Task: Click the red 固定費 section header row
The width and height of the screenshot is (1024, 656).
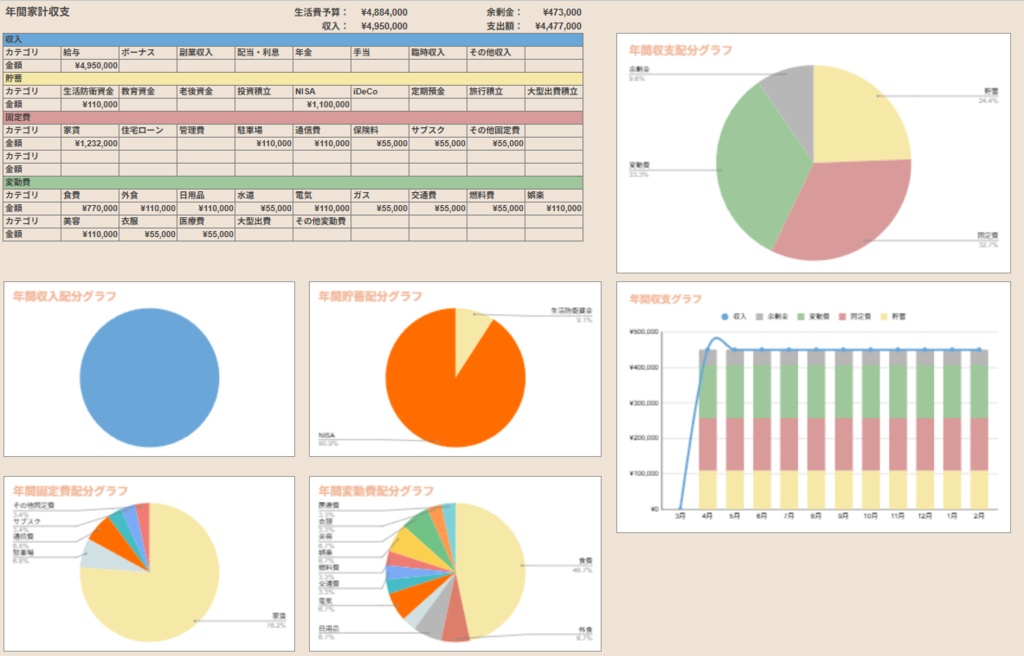Action: tap(293, 118)
